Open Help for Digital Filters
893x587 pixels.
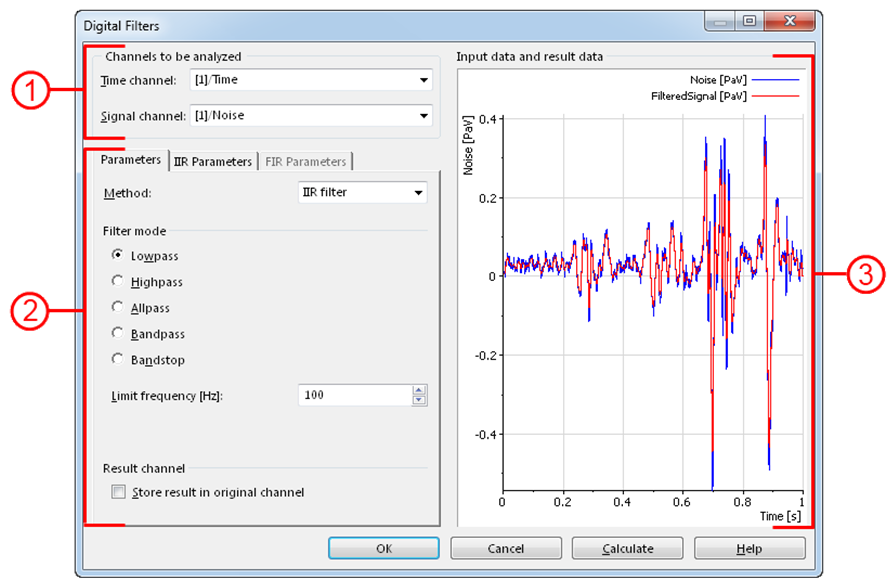pos(749,548)
